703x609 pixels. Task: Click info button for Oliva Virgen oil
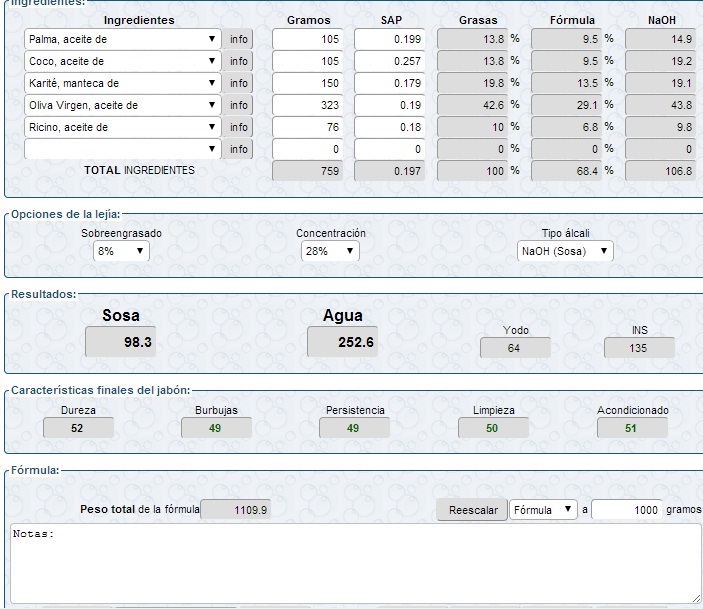239,105
